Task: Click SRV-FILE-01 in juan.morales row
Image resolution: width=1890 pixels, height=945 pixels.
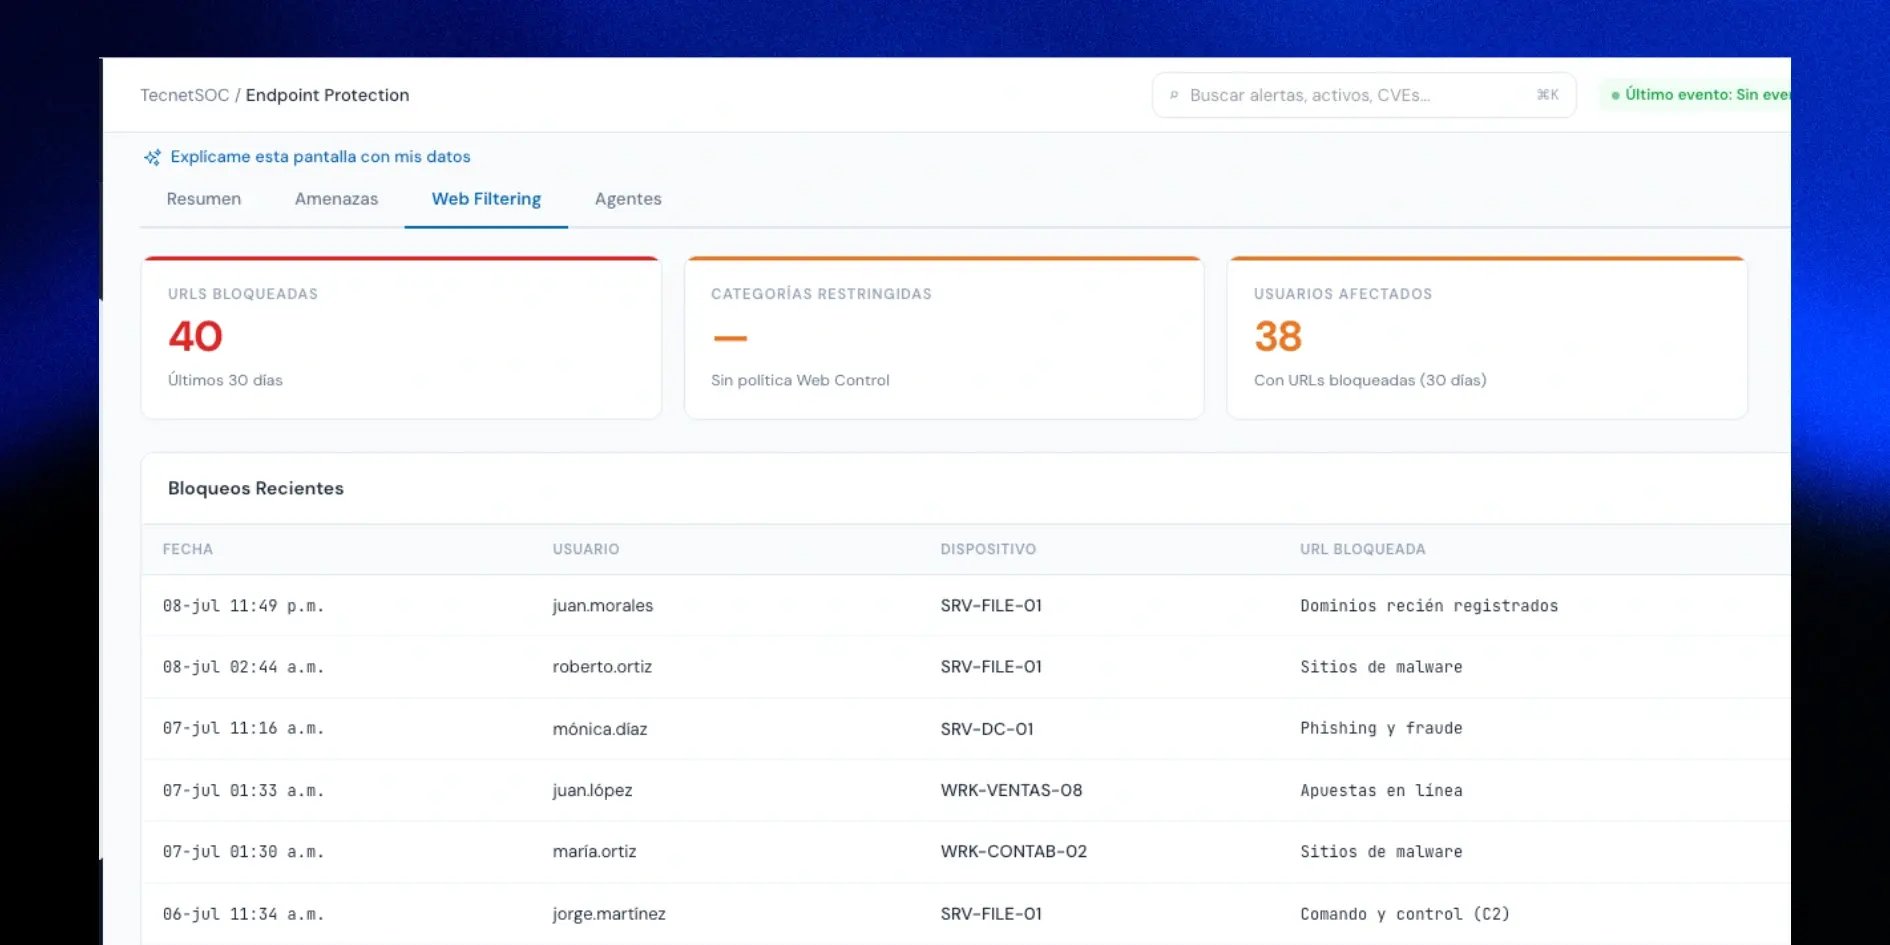Action: click(991, 606)
